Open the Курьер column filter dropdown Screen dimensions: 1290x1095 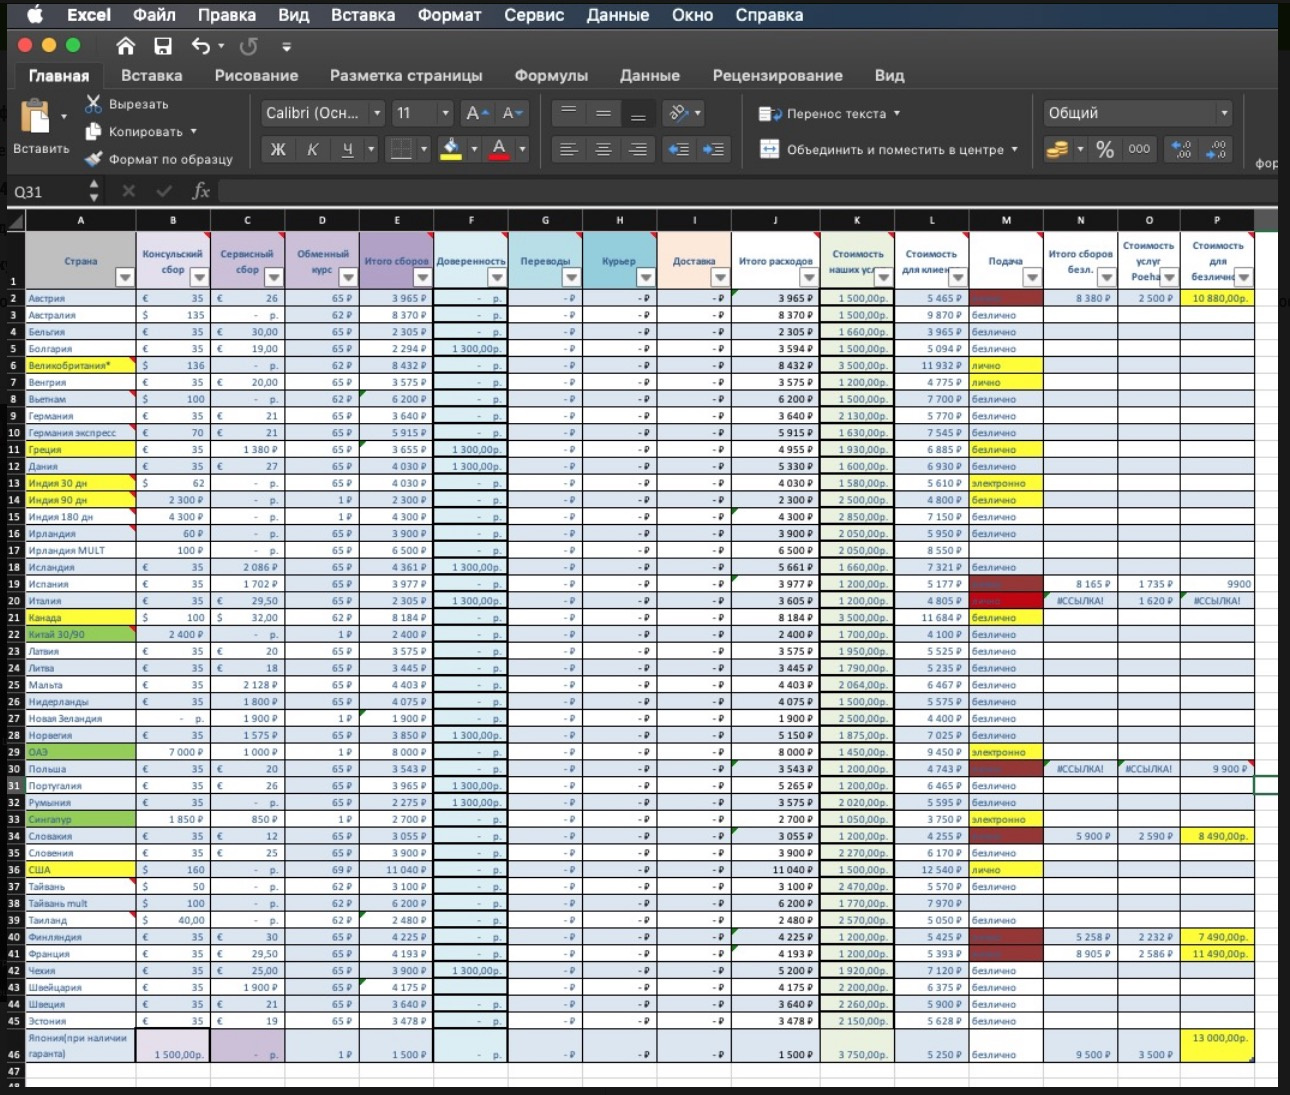646,277
